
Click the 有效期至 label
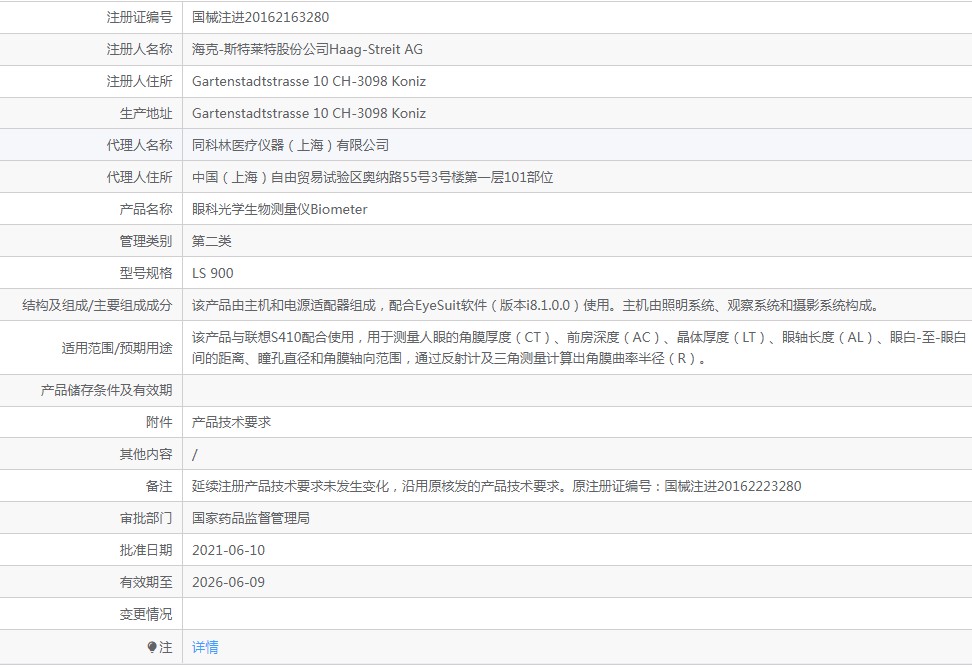pyautogui.click(x=146, y=583)
